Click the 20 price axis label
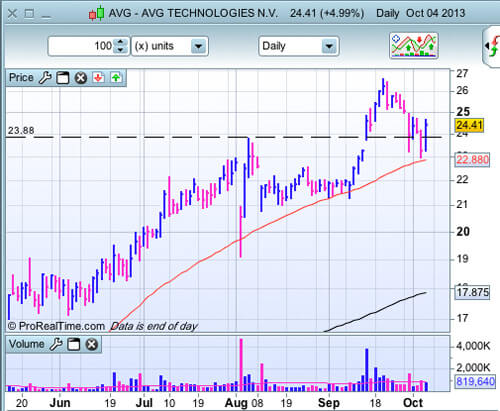The width and height of the screenshot is (500, 411). coord(463,231)
